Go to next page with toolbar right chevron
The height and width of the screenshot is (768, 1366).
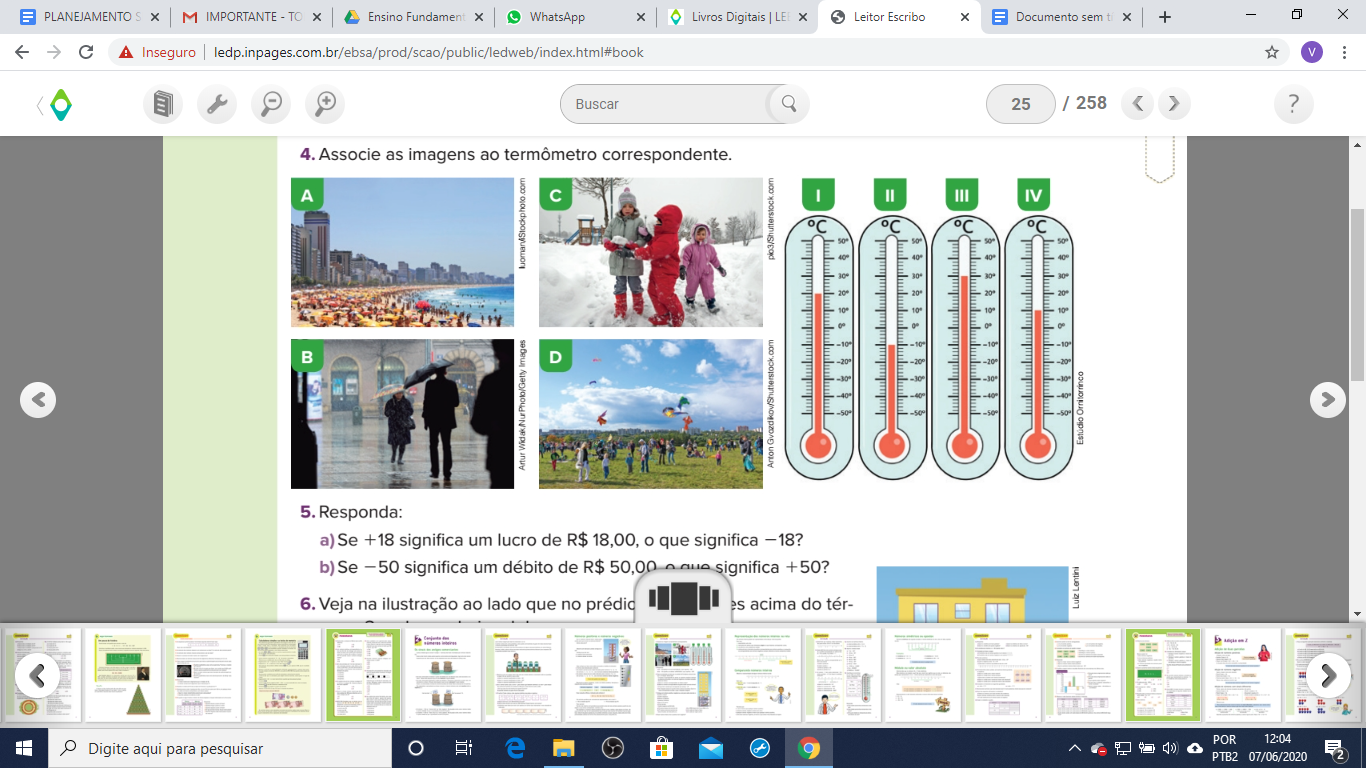click(1174, 104)
